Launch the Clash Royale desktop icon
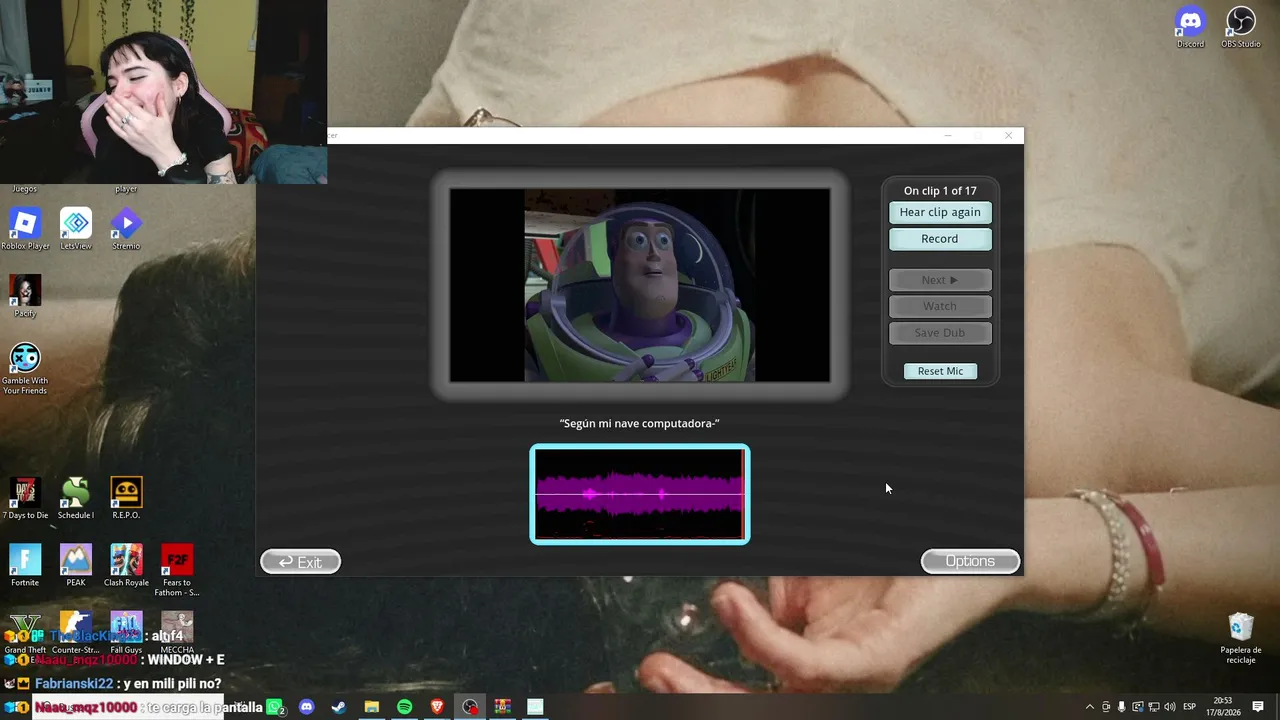Viewport: 1280px width, 720px height. click(126, 565)
